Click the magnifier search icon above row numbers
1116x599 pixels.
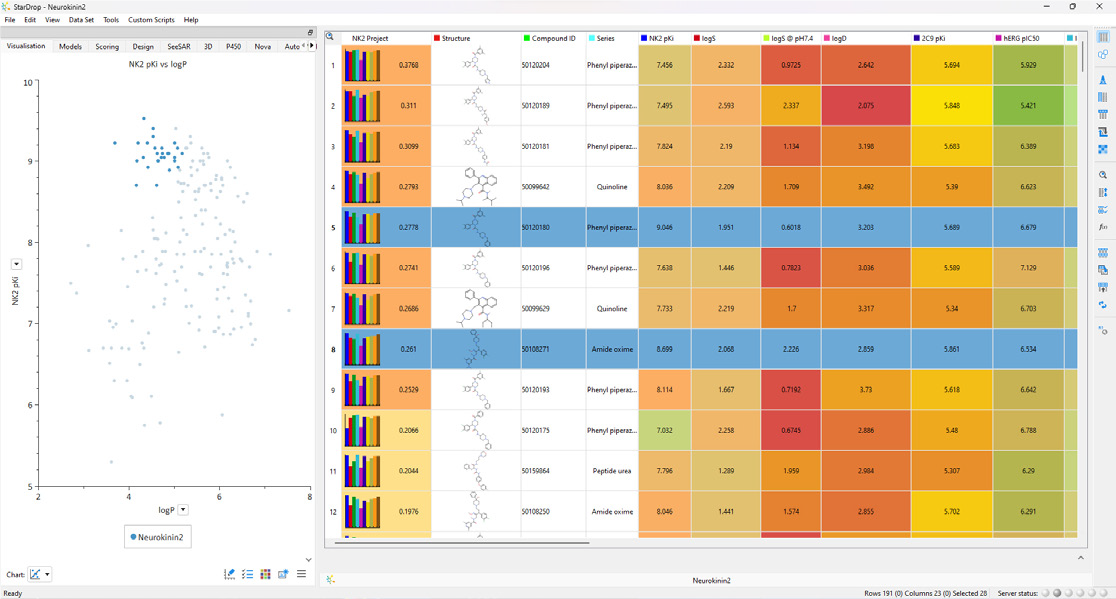pyautogui.click(x=330, y=37)
